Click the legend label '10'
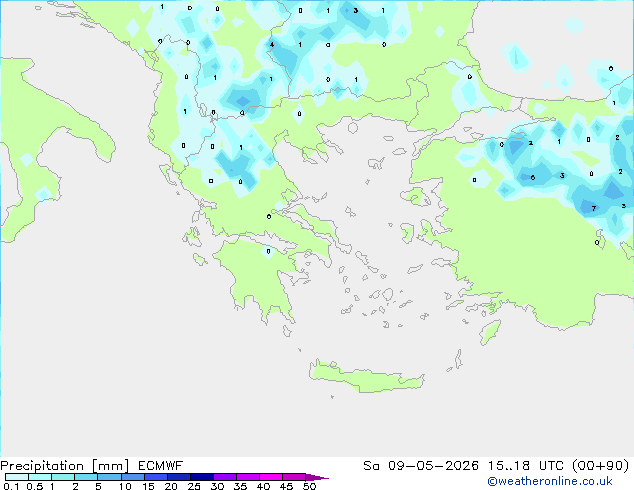 point(125,486)
